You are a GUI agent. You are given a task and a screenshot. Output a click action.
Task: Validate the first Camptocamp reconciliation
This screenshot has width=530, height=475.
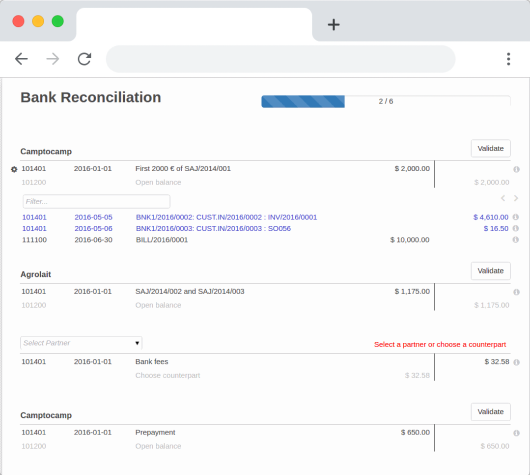[490, 148]
